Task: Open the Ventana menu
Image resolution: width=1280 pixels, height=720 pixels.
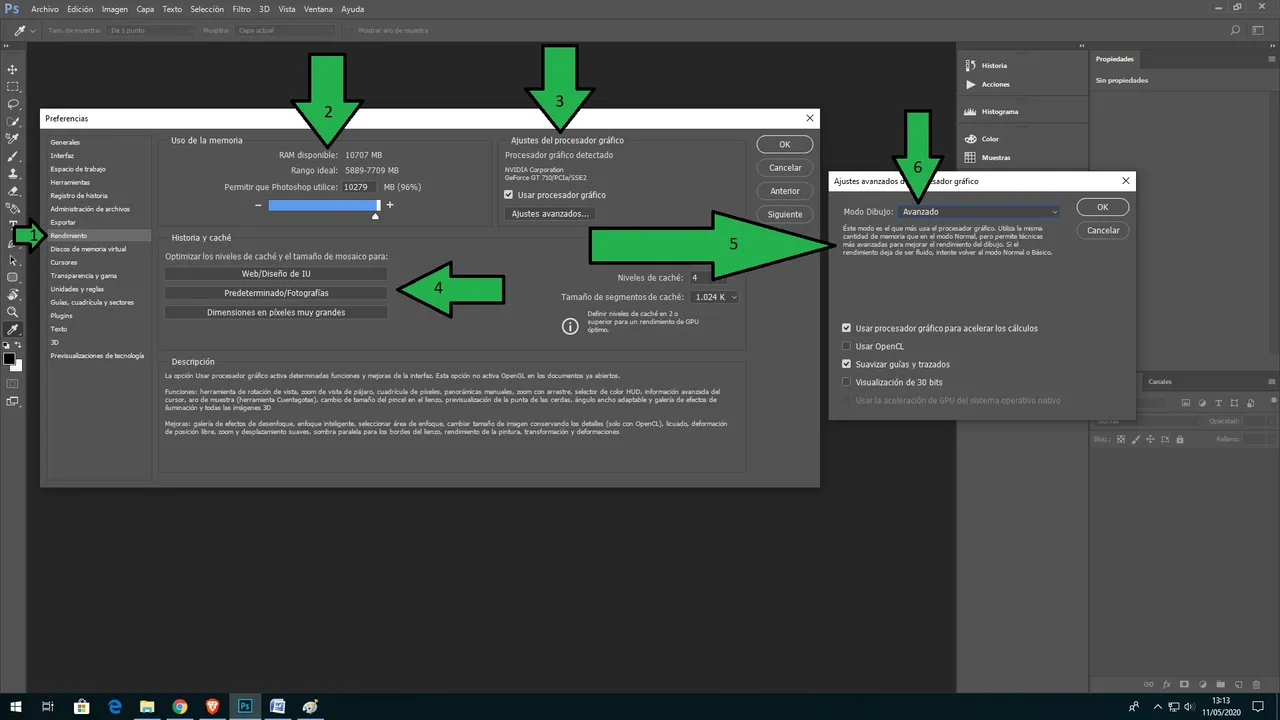Action: point(318,9)
